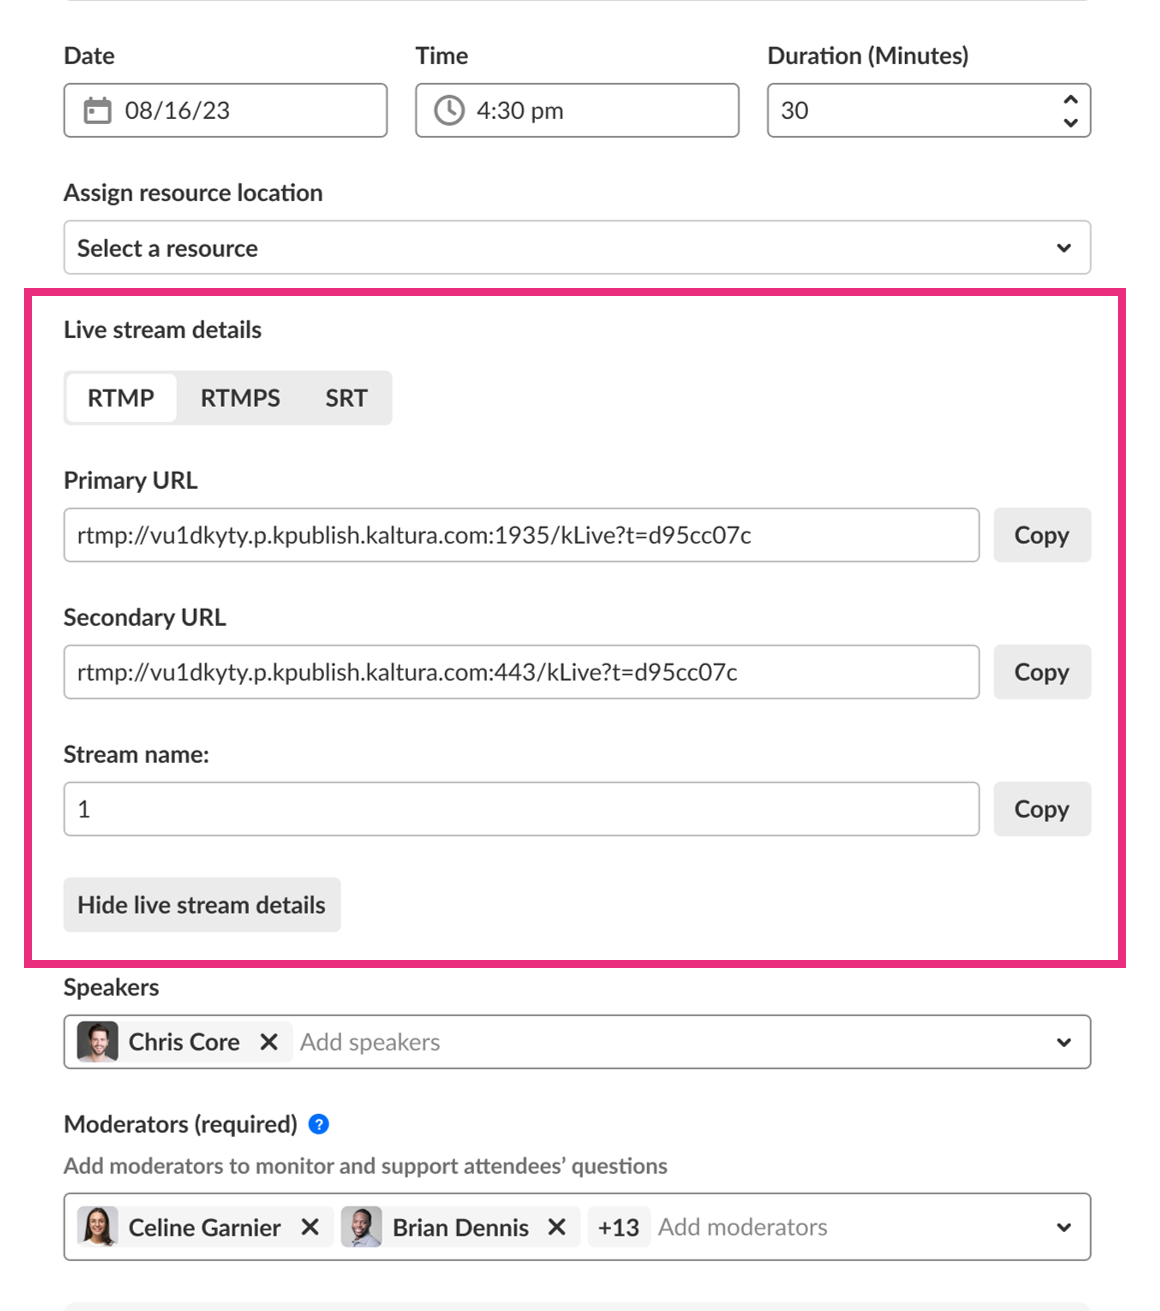Switch to the RTMPS tab

[x=240, y=398]
